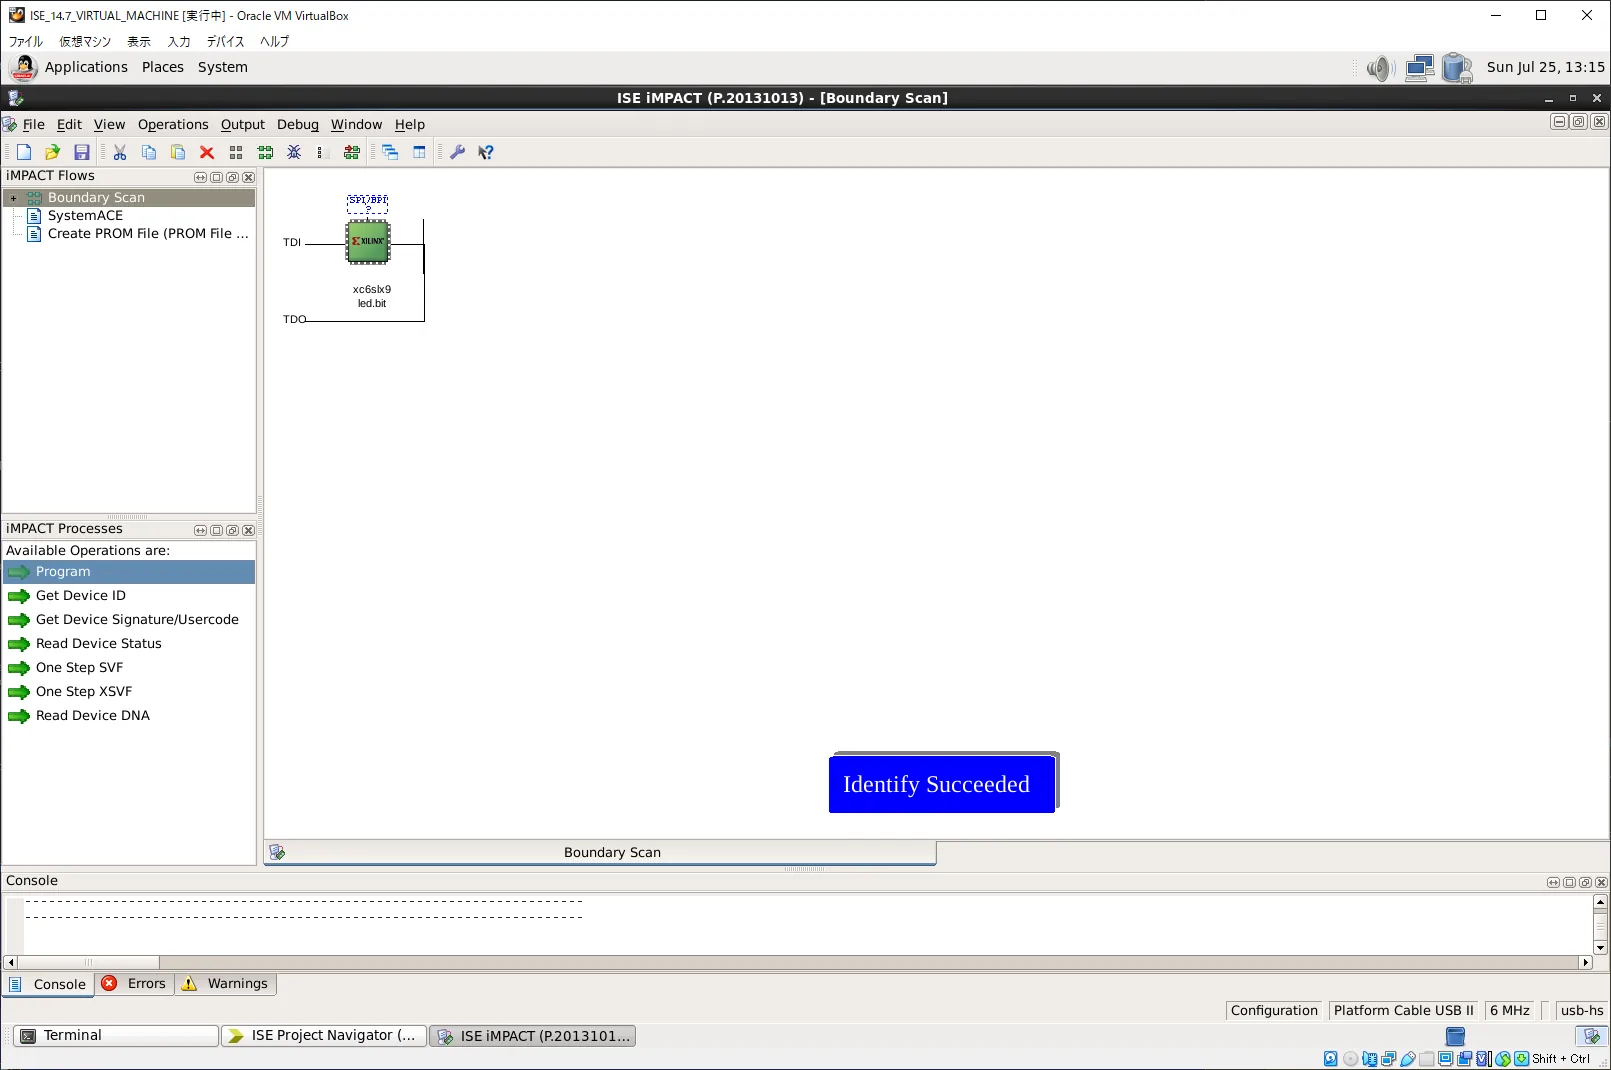Click the What's This help cursor icon
This screenshot has width=1611, height=1070.
[486, 152]
